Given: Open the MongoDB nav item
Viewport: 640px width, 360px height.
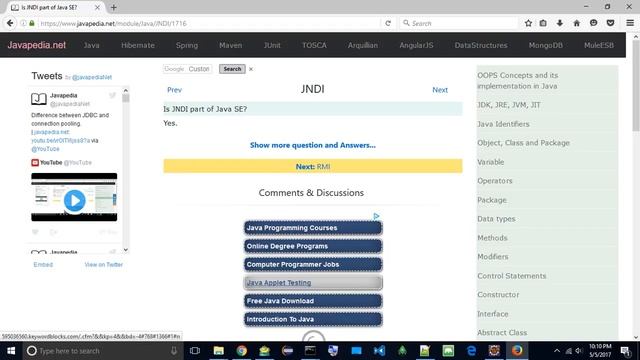Looking at the screenshot, I should pos(546,45).
